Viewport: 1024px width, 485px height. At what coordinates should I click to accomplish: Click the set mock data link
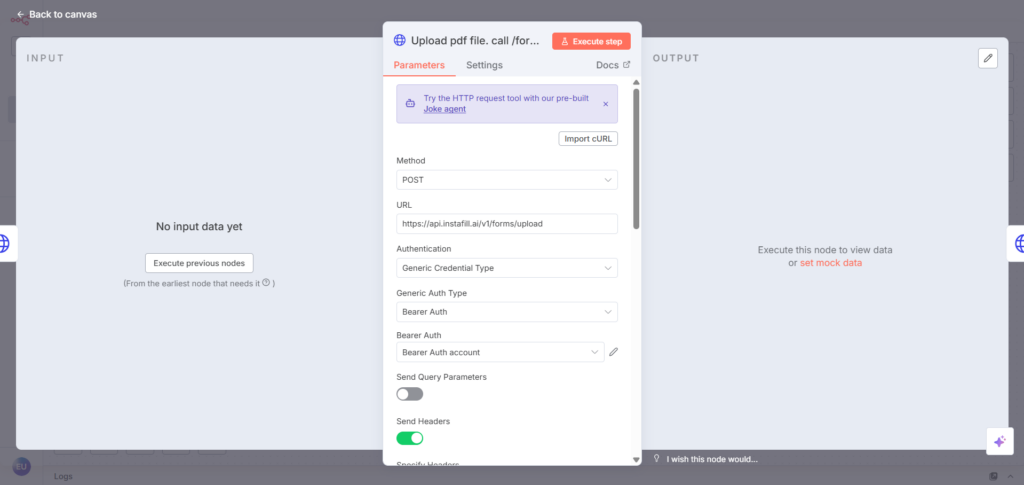click(x=830, y=263)
